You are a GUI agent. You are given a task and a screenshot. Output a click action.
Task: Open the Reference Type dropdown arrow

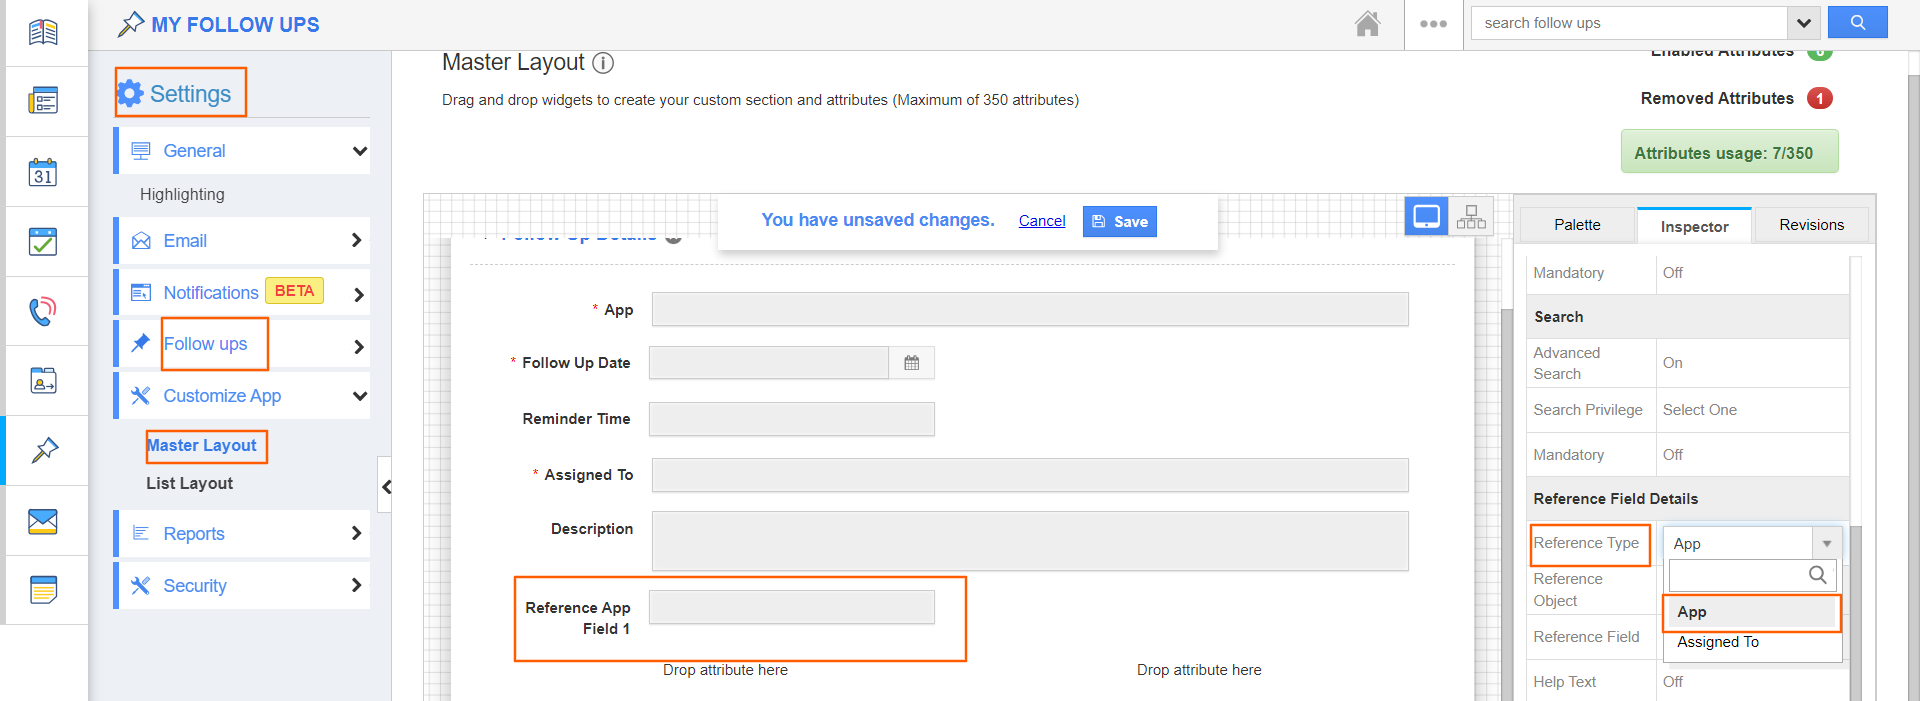point(1826,544)
